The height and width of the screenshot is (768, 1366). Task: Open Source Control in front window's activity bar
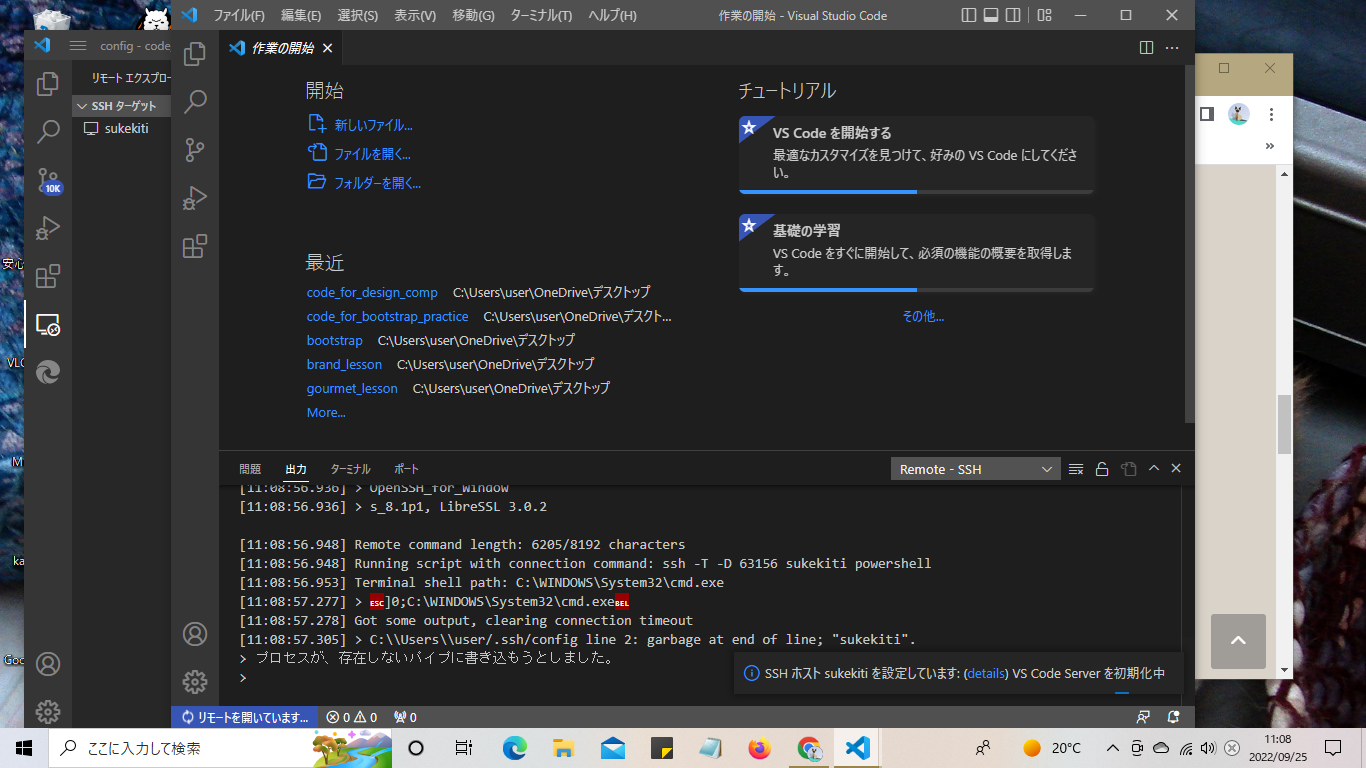click(195, 150)
